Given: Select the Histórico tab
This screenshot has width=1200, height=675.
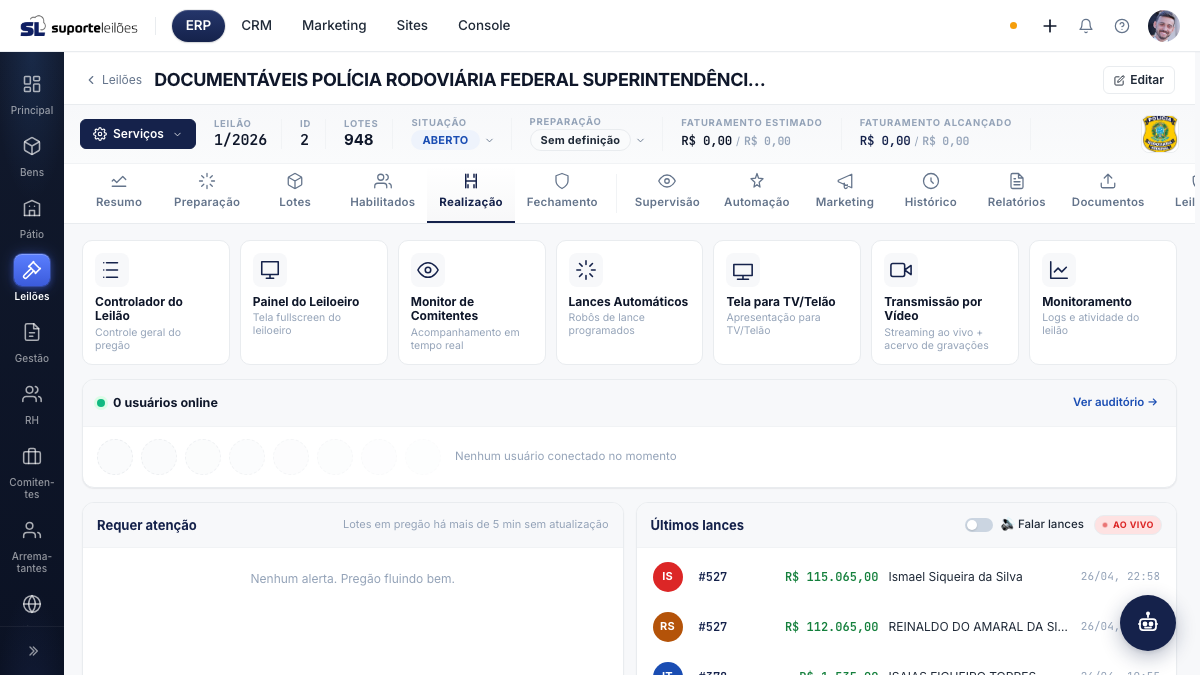Looking at the screenshot, I should point(931,191).
